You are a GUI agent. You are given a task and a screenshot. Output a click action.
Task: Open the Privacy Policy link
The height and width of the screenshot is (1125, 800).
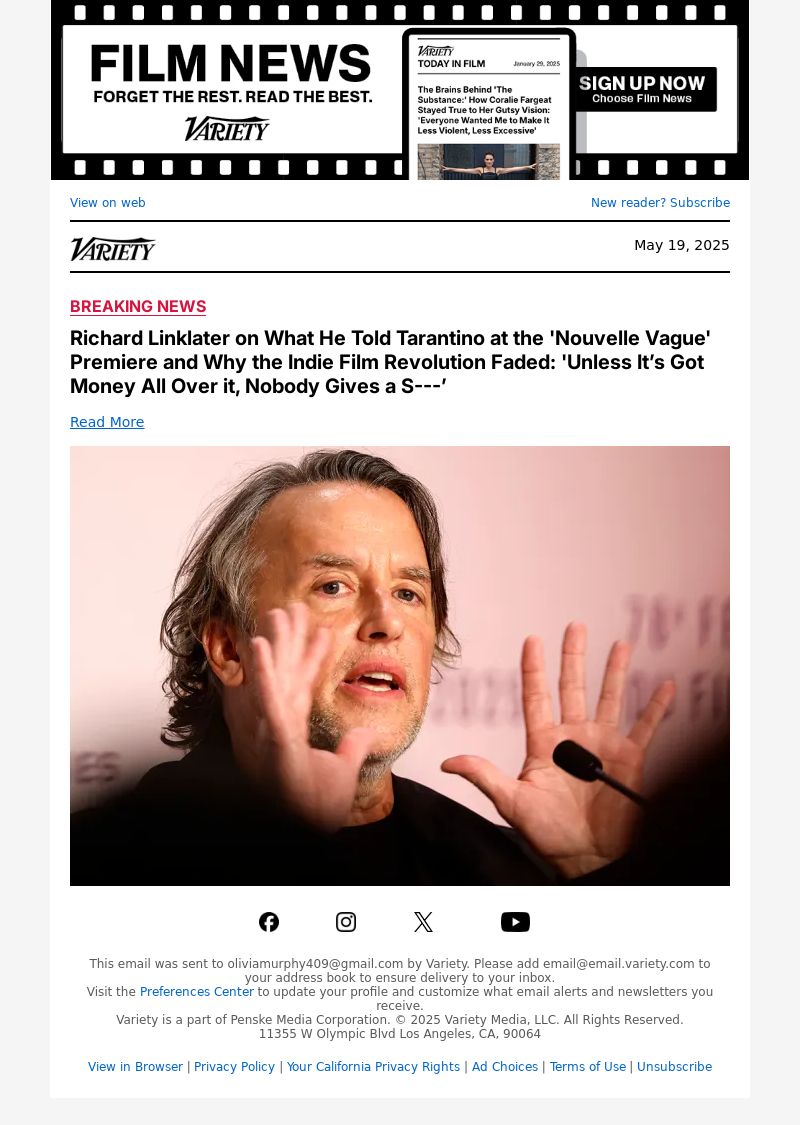(x=234, y=1067)
